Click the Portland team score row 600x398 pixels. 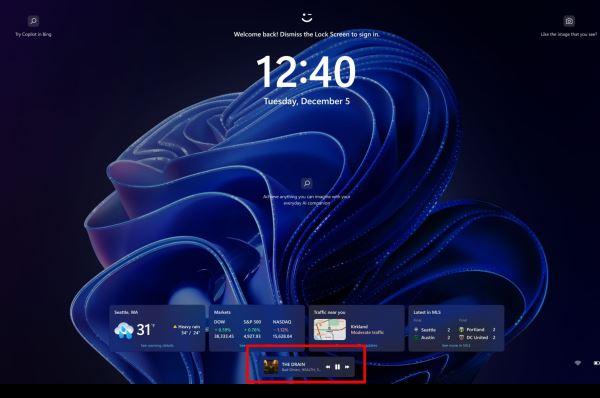pos(477,329)
